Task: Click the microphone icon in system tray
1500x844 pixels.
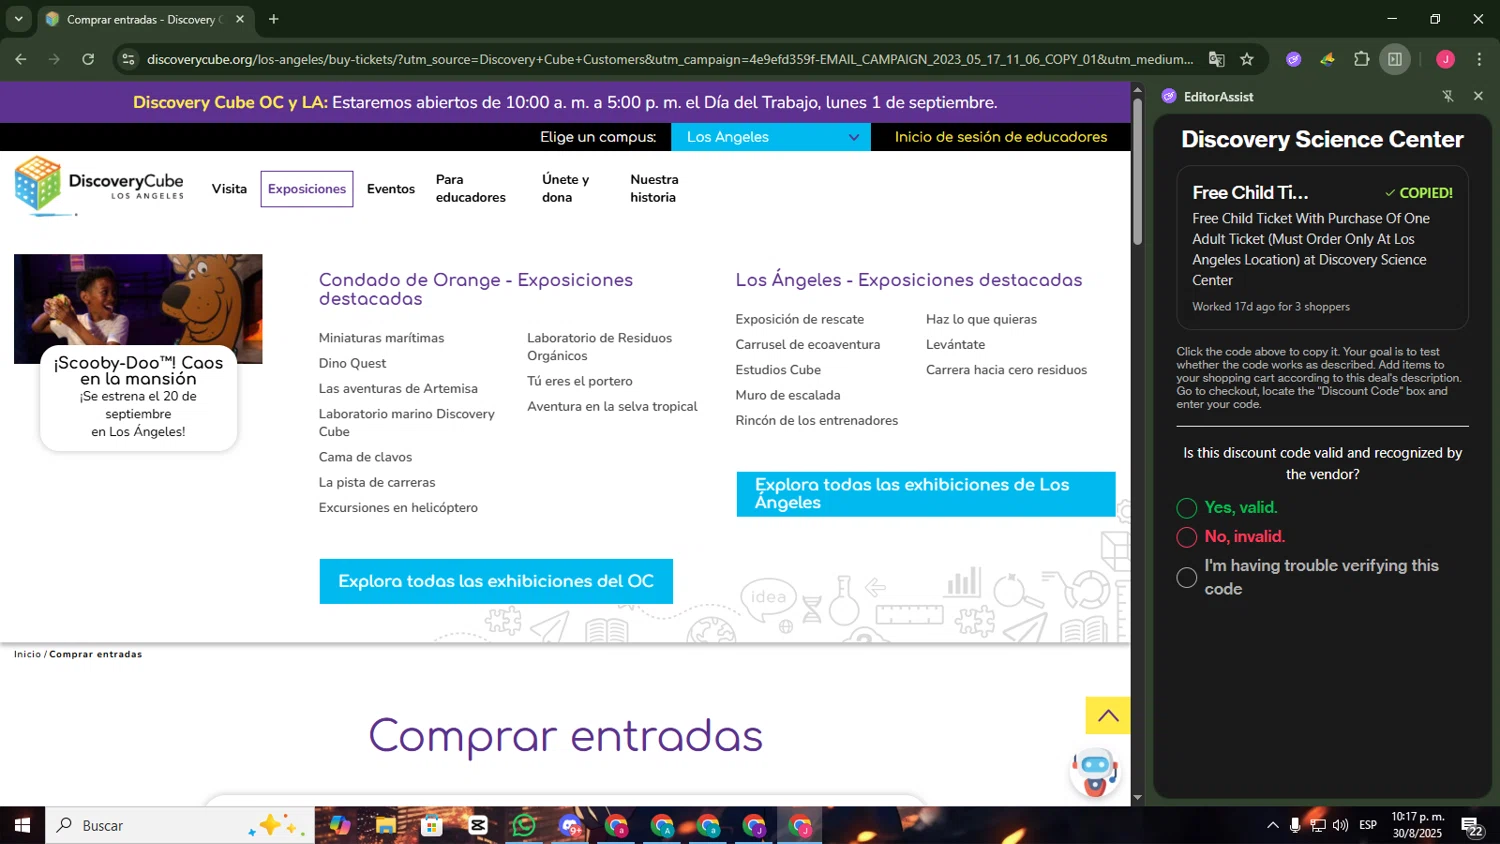Action: coord(1295,825)
